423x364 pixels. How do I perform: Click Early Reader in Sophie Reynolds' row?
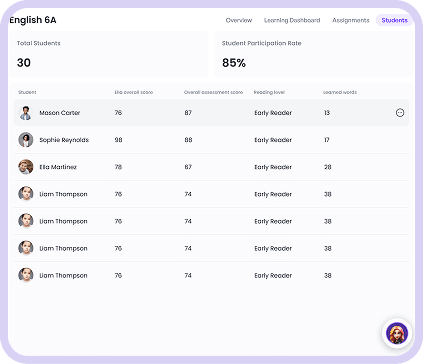tap(273, 140)
